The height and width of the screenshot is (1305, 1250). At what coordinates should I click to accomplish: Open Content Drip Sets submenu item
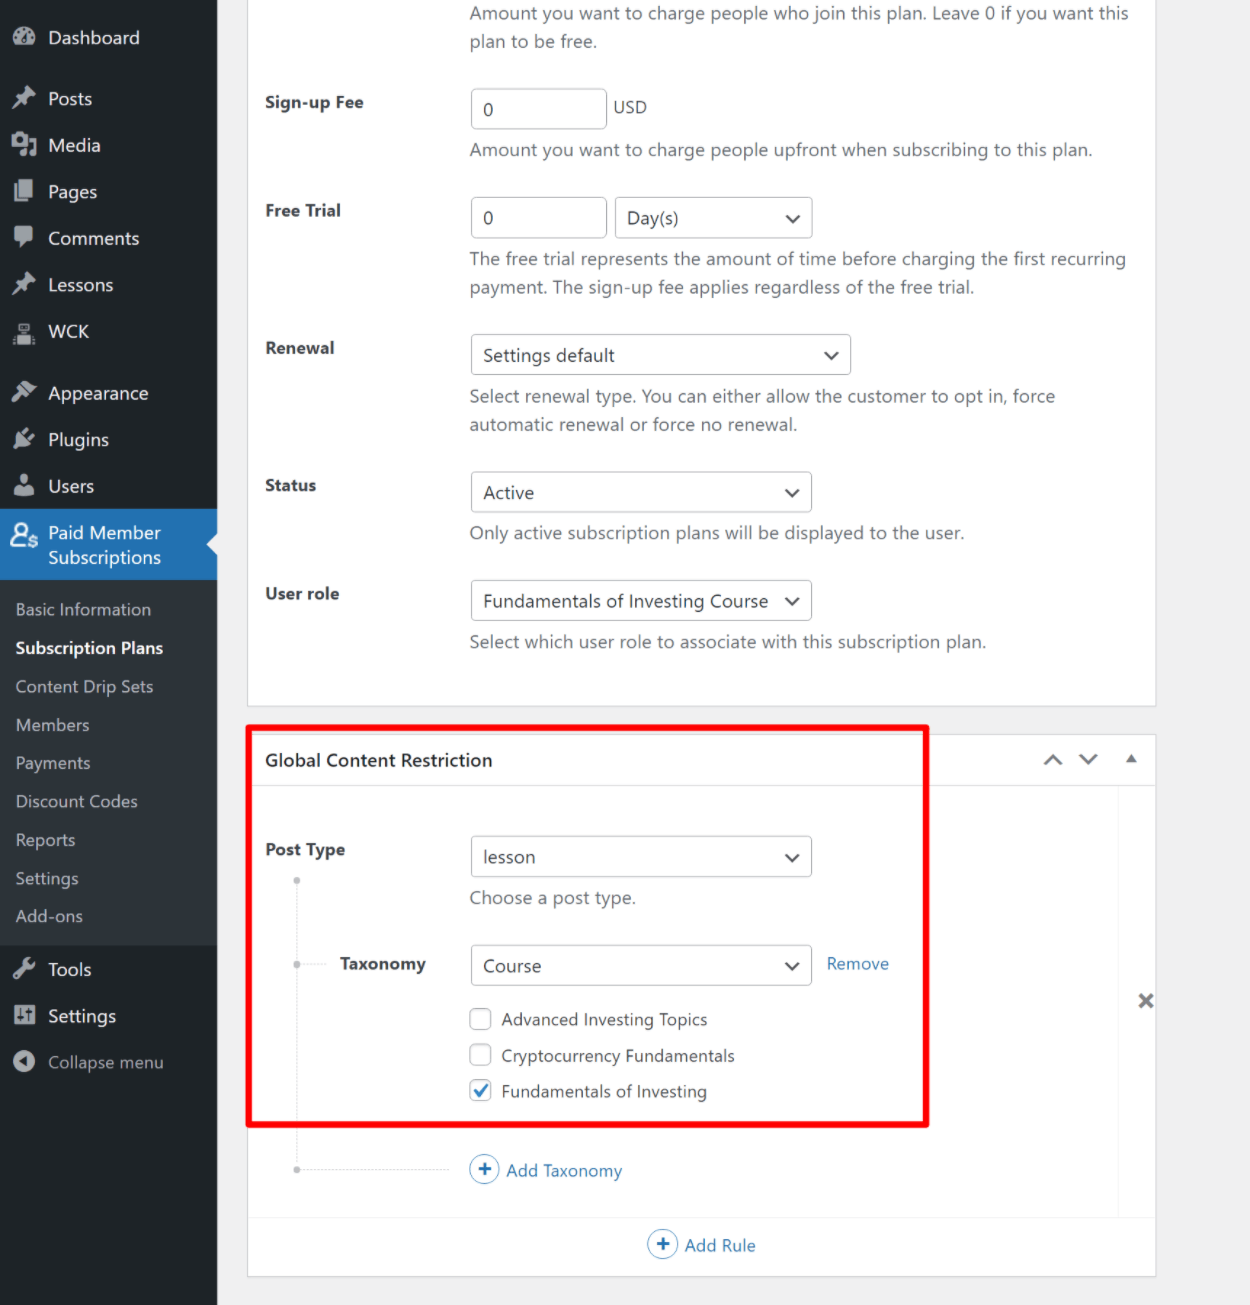84,686
